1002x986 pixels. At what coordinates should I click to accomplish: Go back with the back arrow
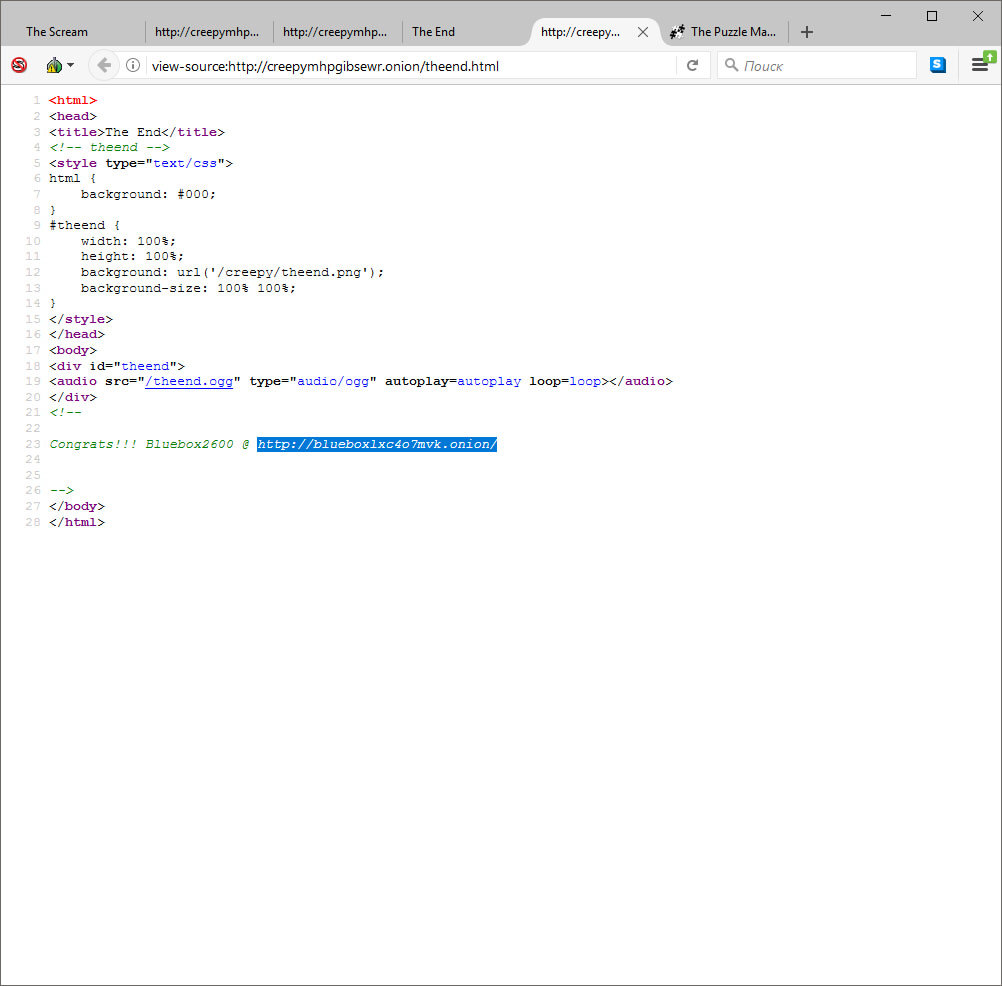[104, 65]
